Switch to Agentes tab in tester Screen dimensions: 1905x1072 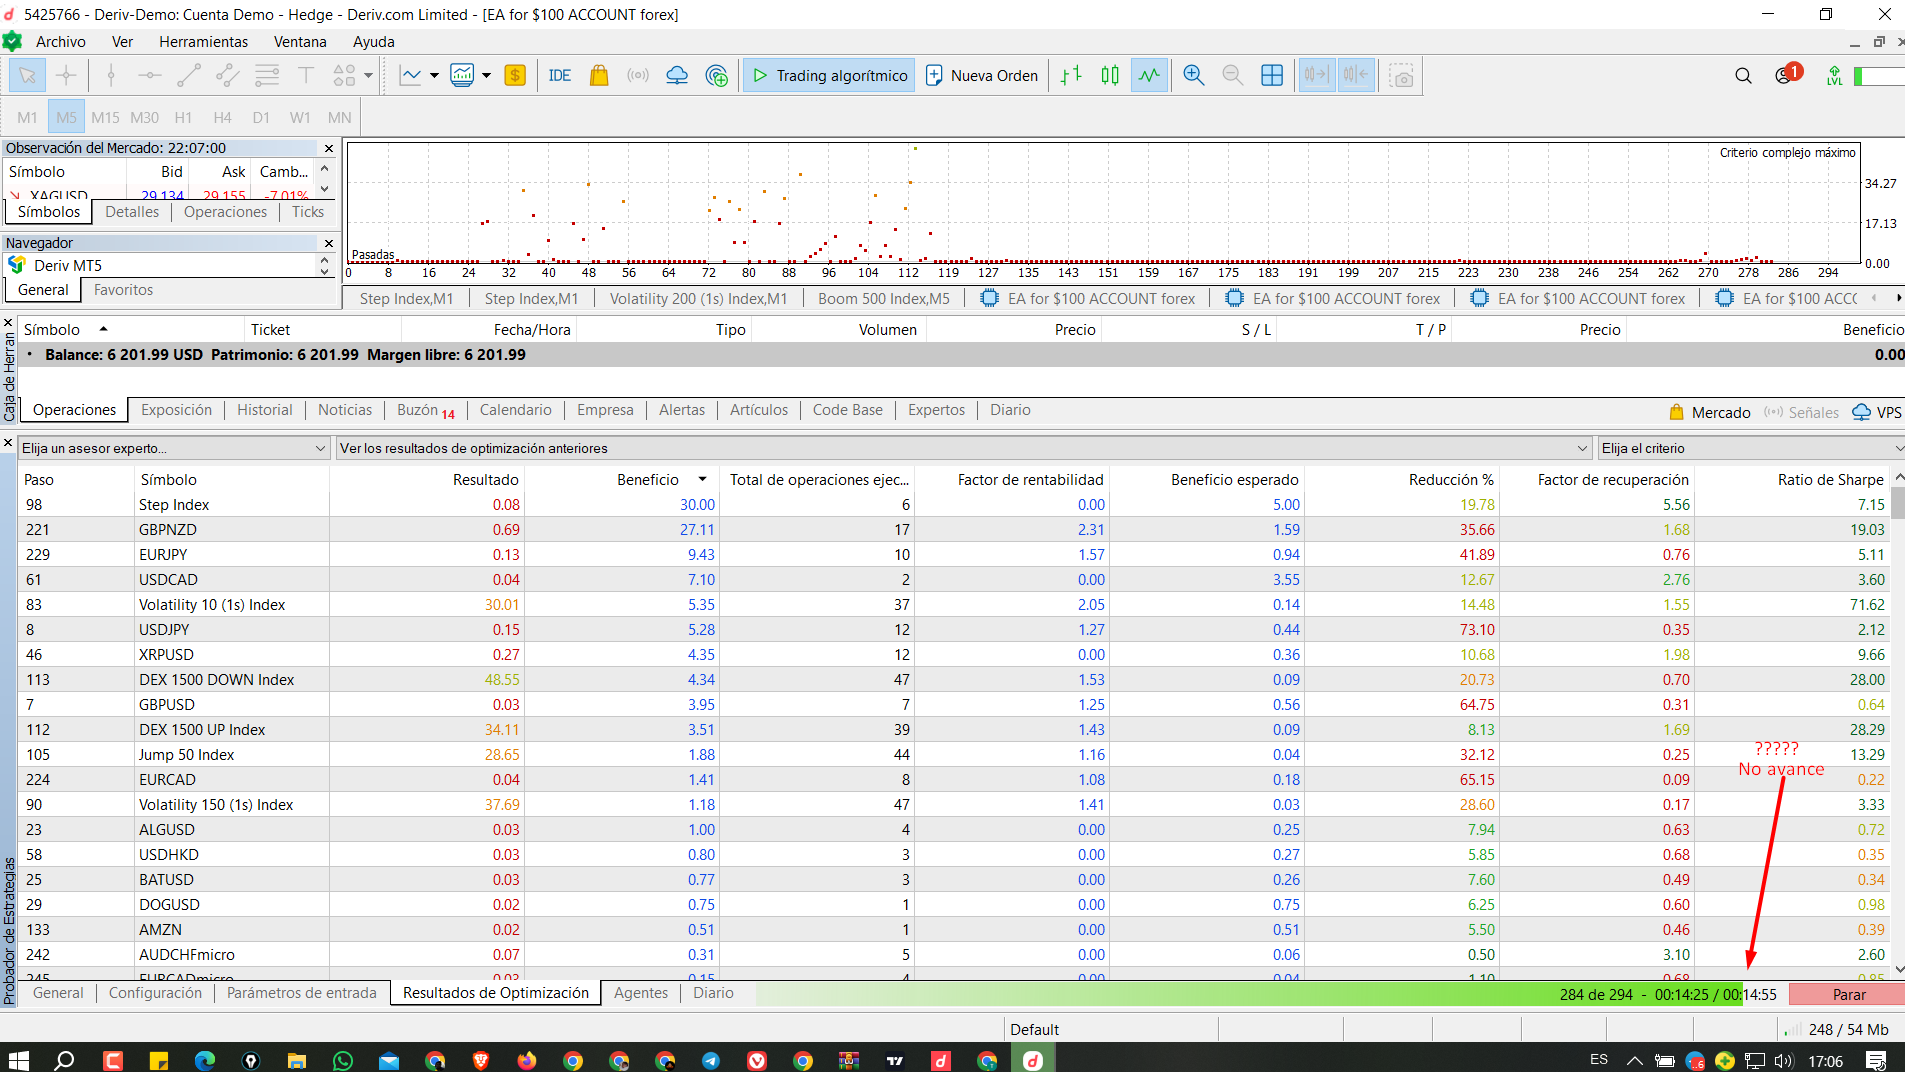(641, 993)
